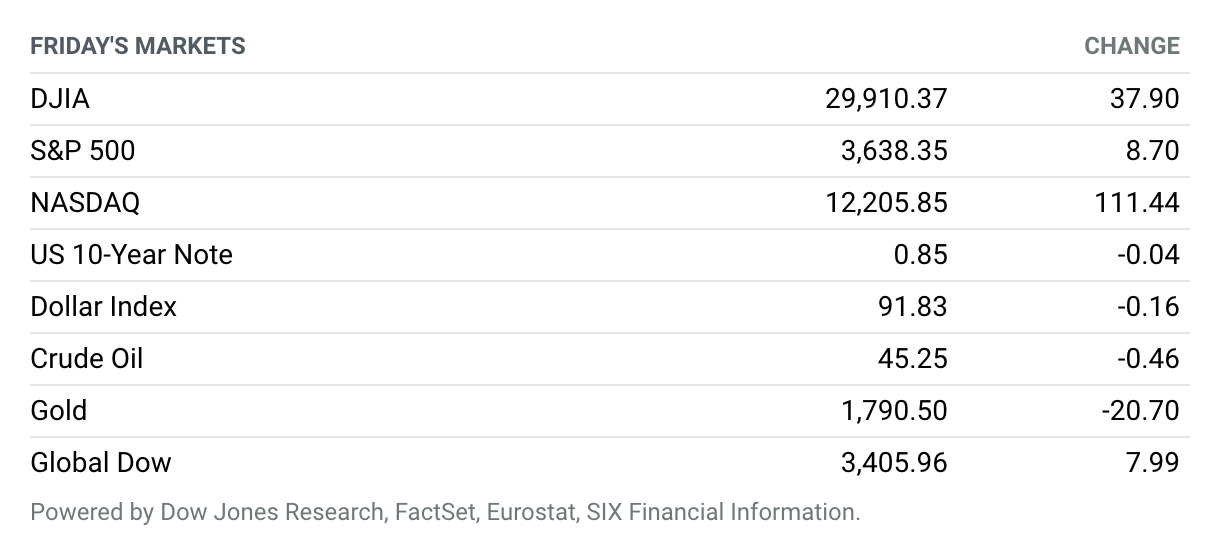Click the NASDAQ change value 111.44

pyautogui.click(x=1138, y=203)
